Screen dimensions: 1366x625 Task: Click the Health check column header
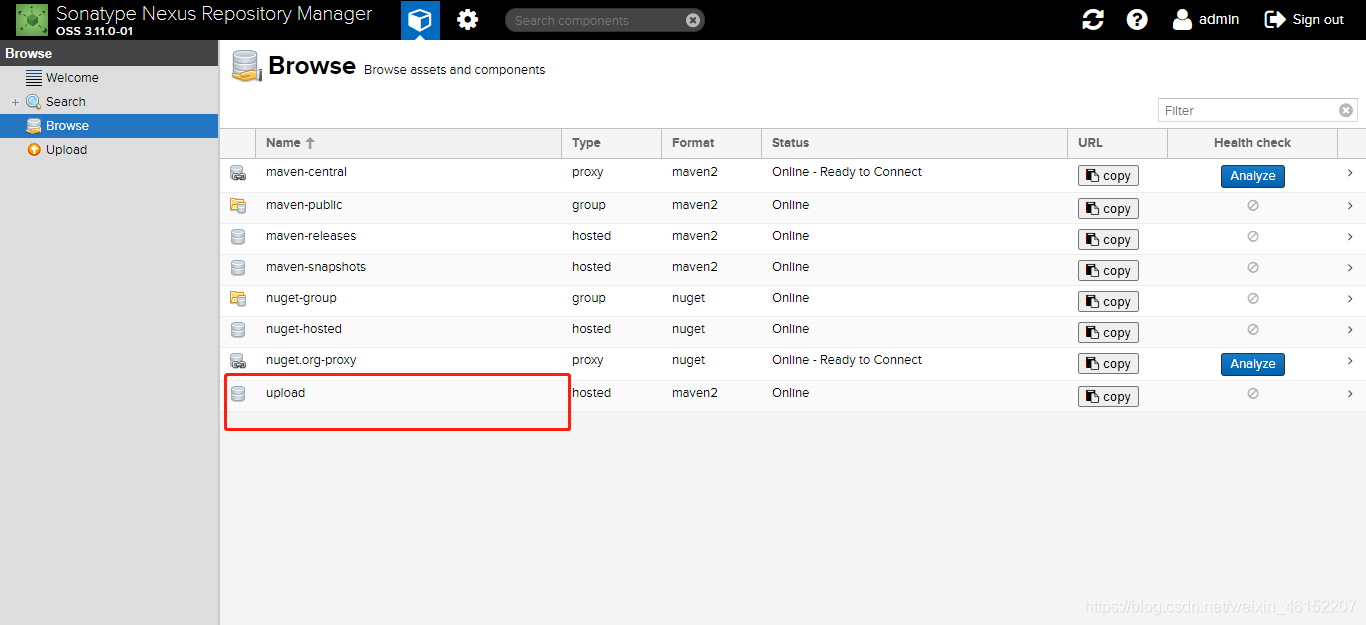(1252, 143)
